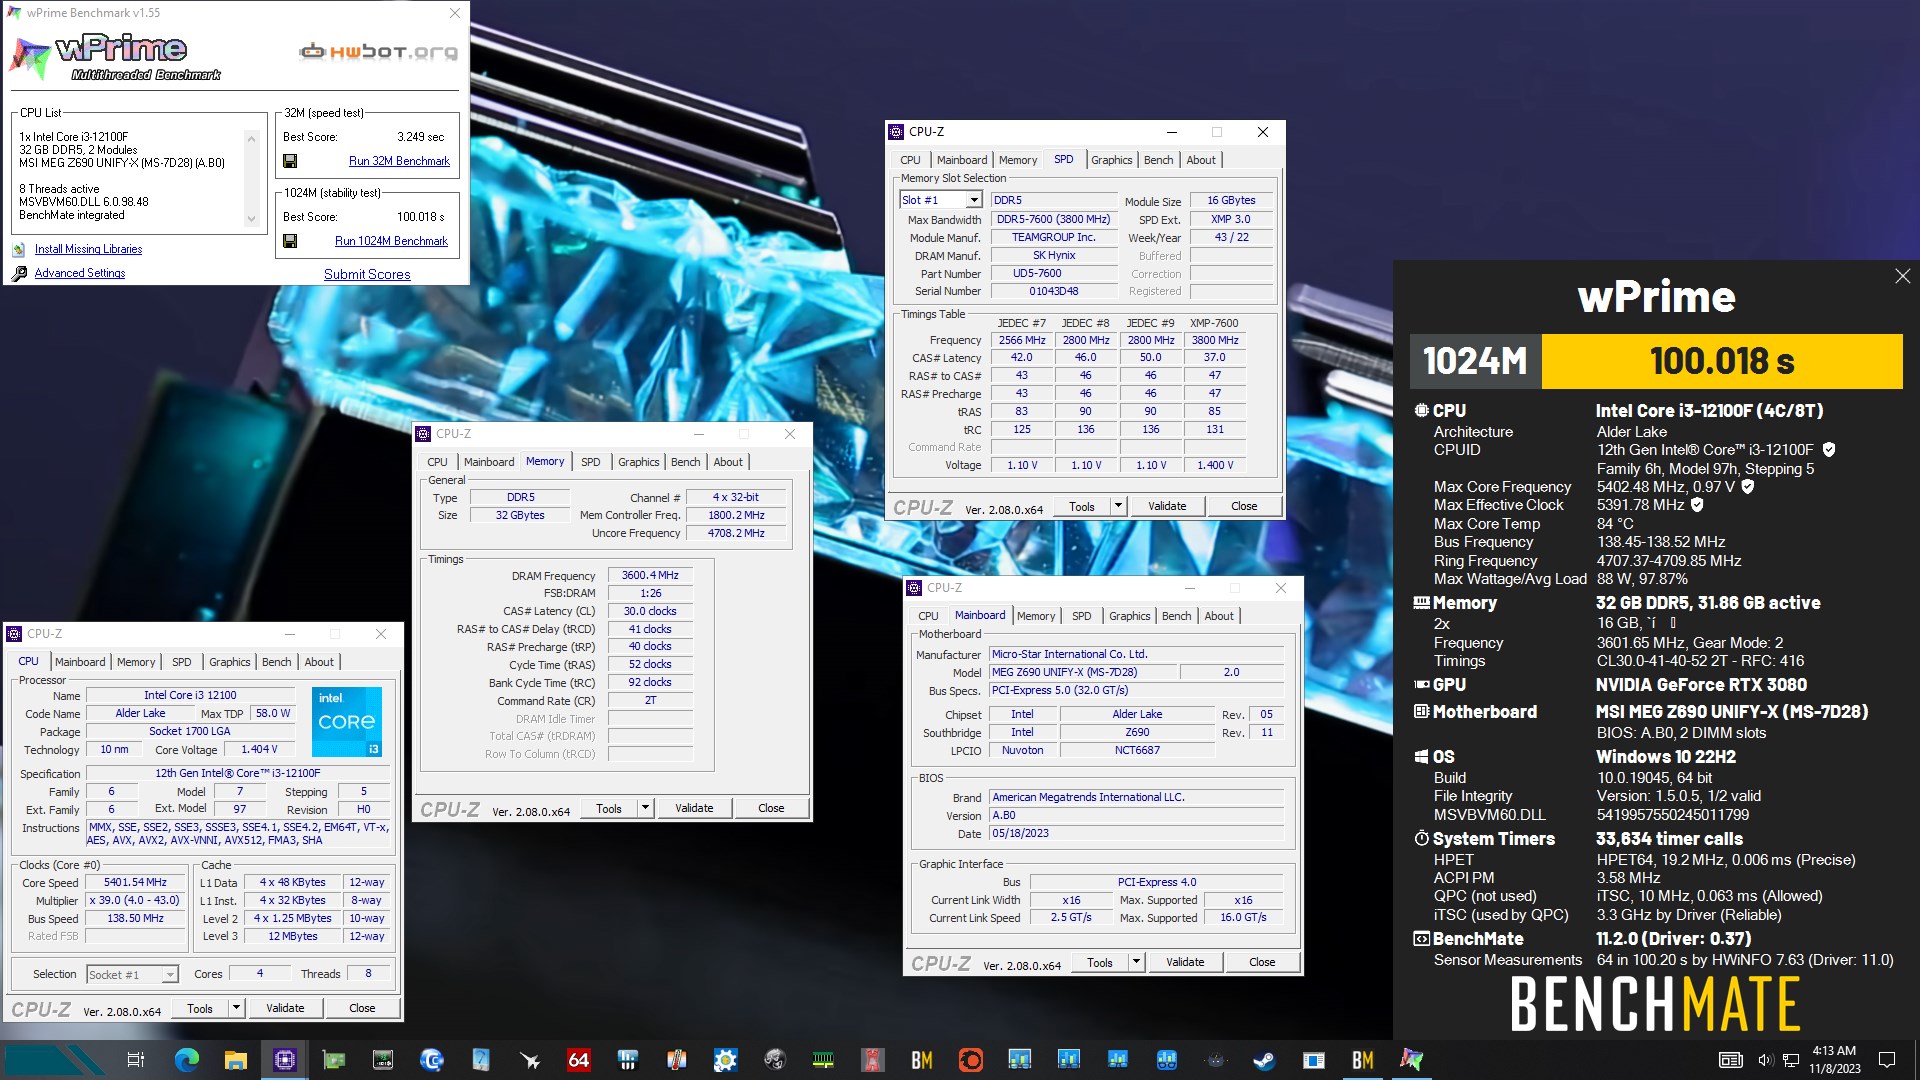
Task: Click the Max TDP value 58.0 W
Action: pos(273,714)
